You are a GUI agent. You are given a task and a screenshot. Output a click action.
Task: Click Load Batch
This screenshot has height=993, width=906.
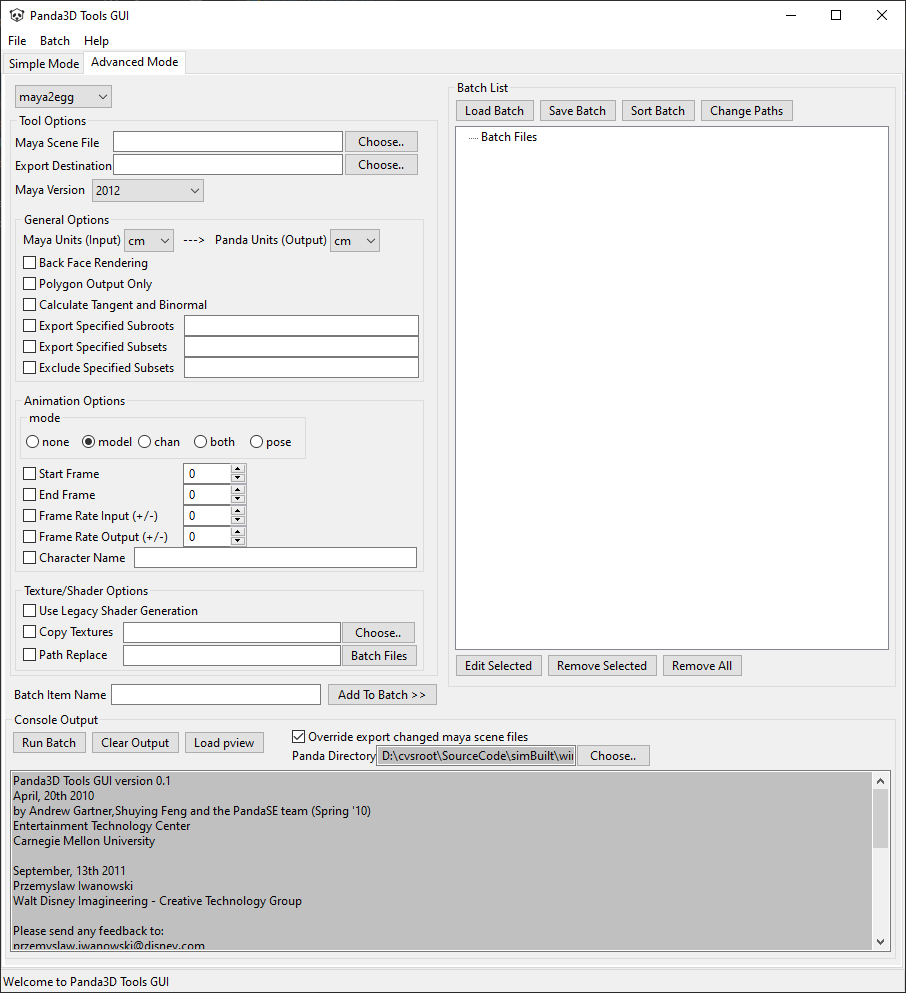pos(494,111)
